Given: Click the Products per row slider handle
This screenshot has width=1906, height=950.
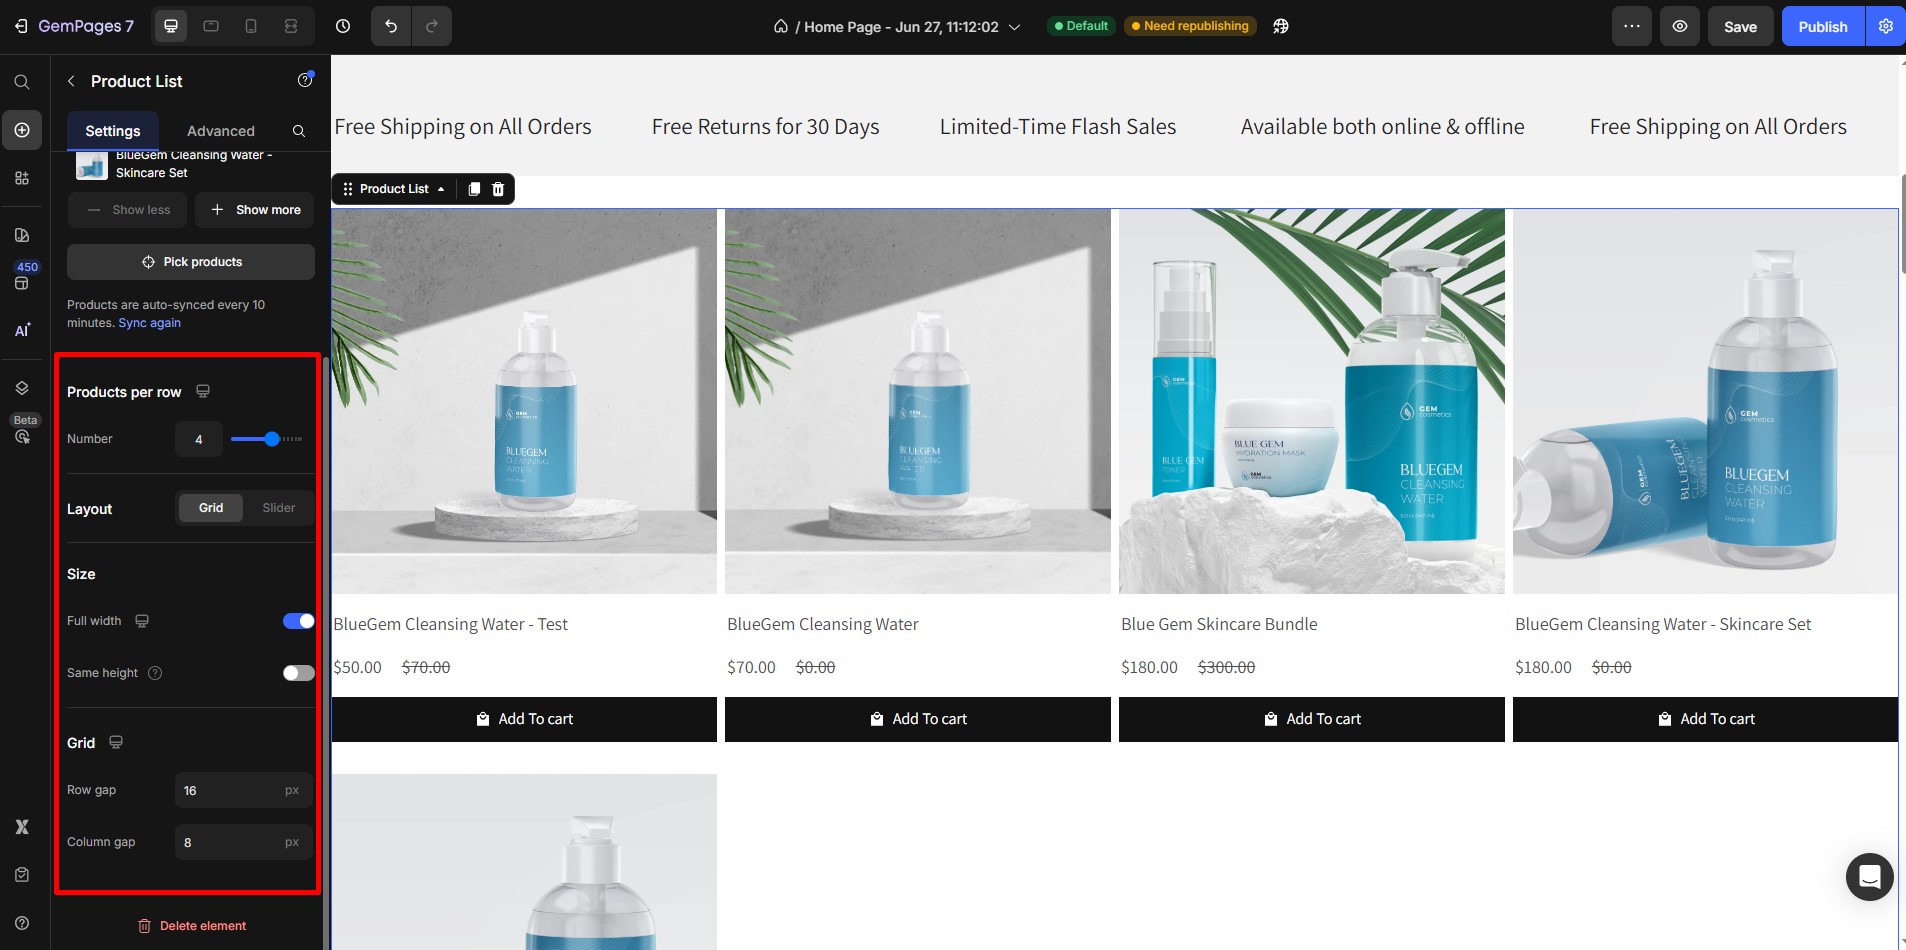Looking at the screenshot, I should tap(272, 439).
